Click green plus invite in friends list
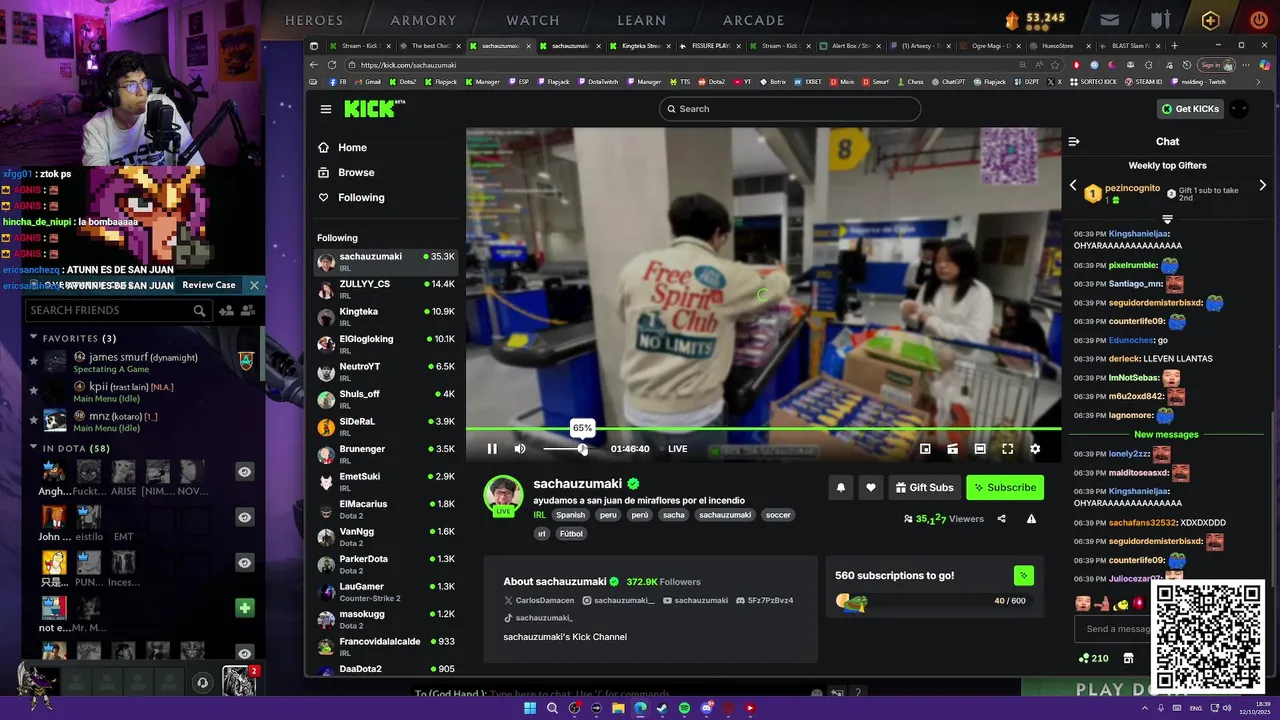 [x=245, y=608]
